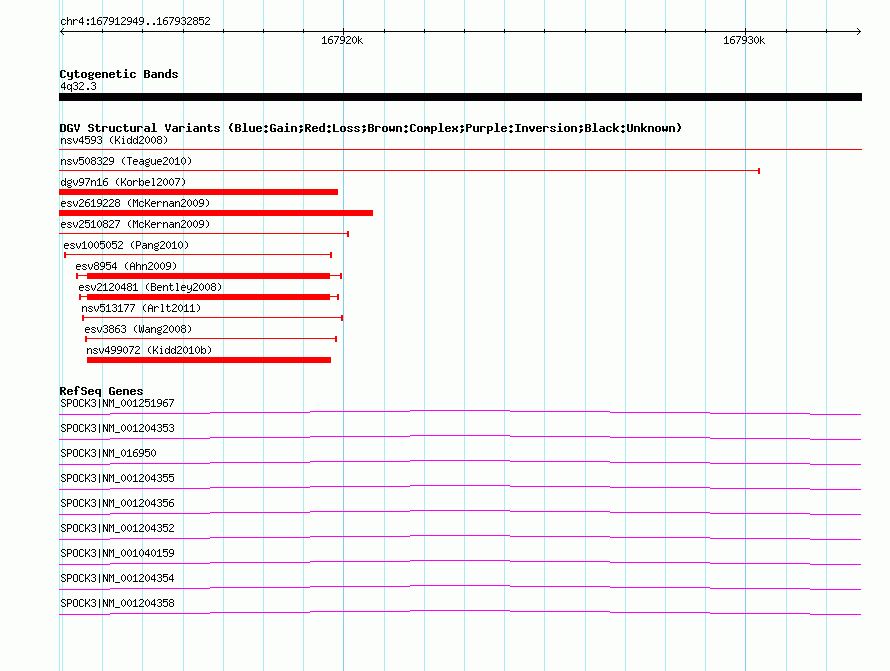Click the magenta line for SPOCK3|NM_001040159
Image resolution: width=890 pixels, height=671 pixels.
coord(460,562)
